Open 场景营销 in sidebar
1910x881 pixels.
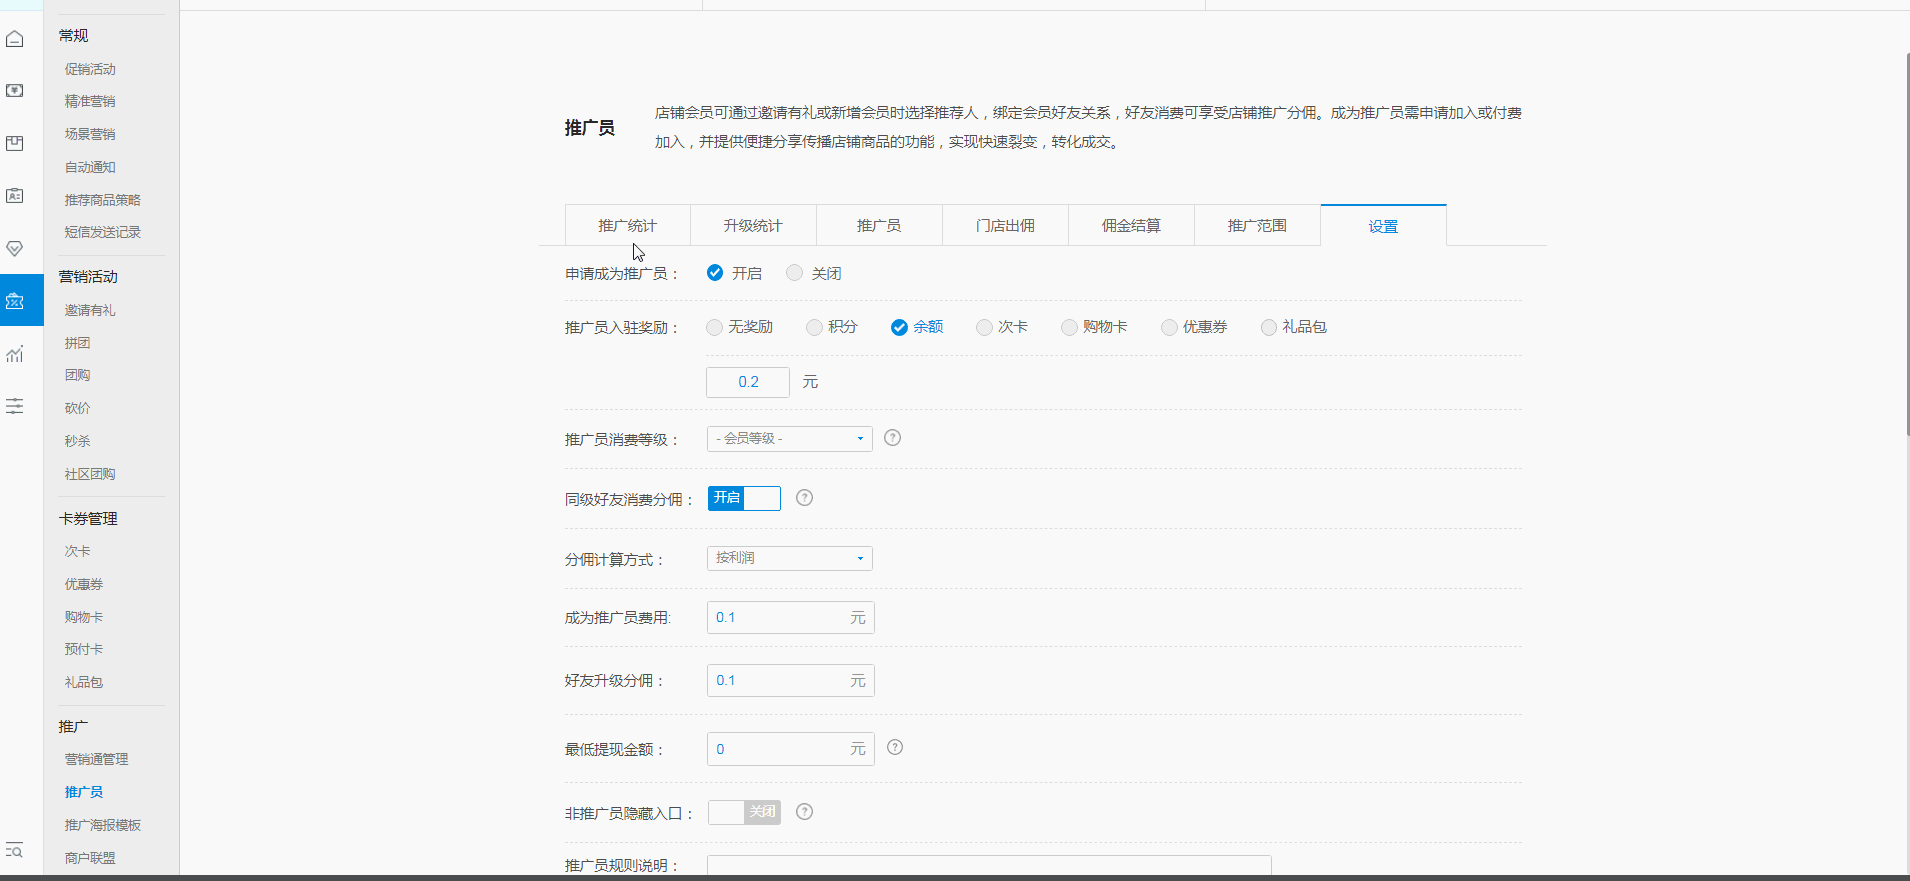(x=90, y=134)
